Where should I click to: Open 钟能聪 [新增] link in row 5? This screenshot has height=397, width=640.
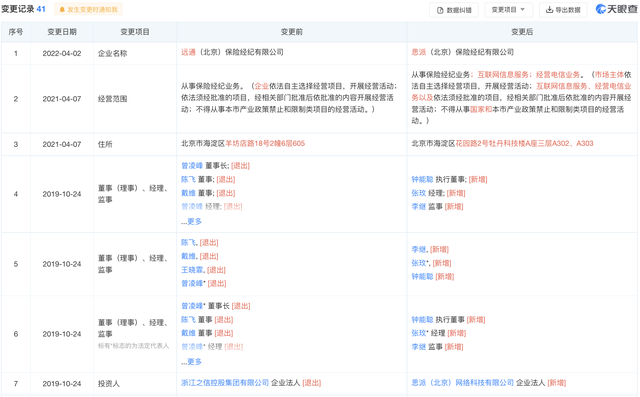(422, 276)
